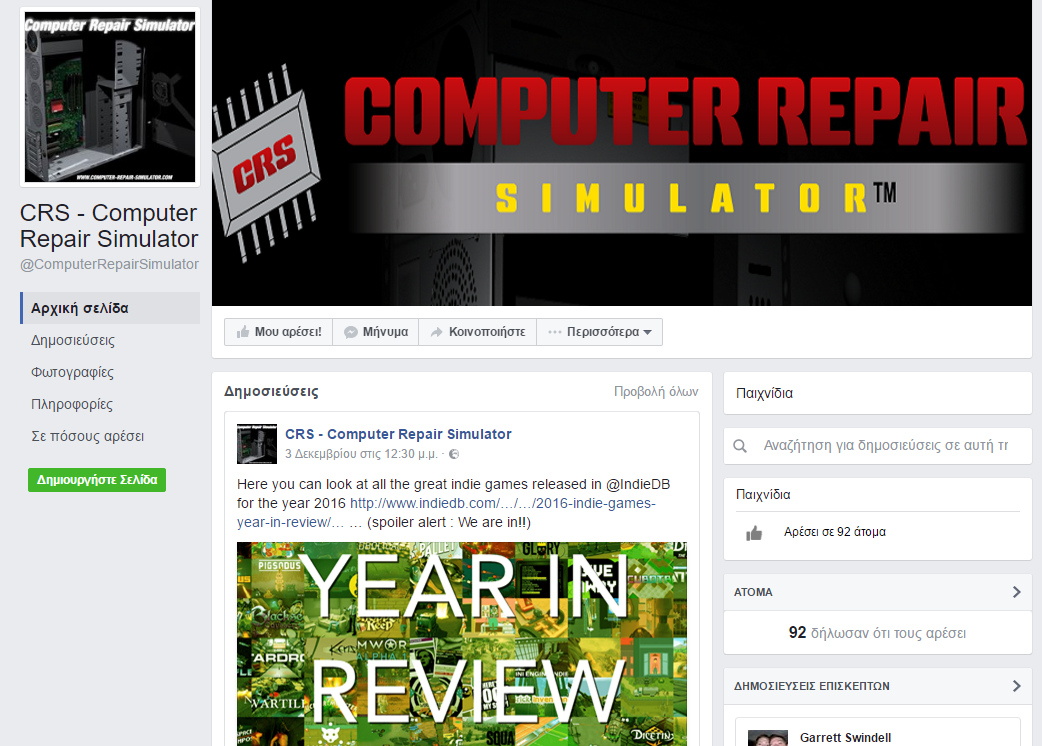The image size is (1042, 746).
Task: Click the Παιχνίδια category label at top
Action: point(764,393)
